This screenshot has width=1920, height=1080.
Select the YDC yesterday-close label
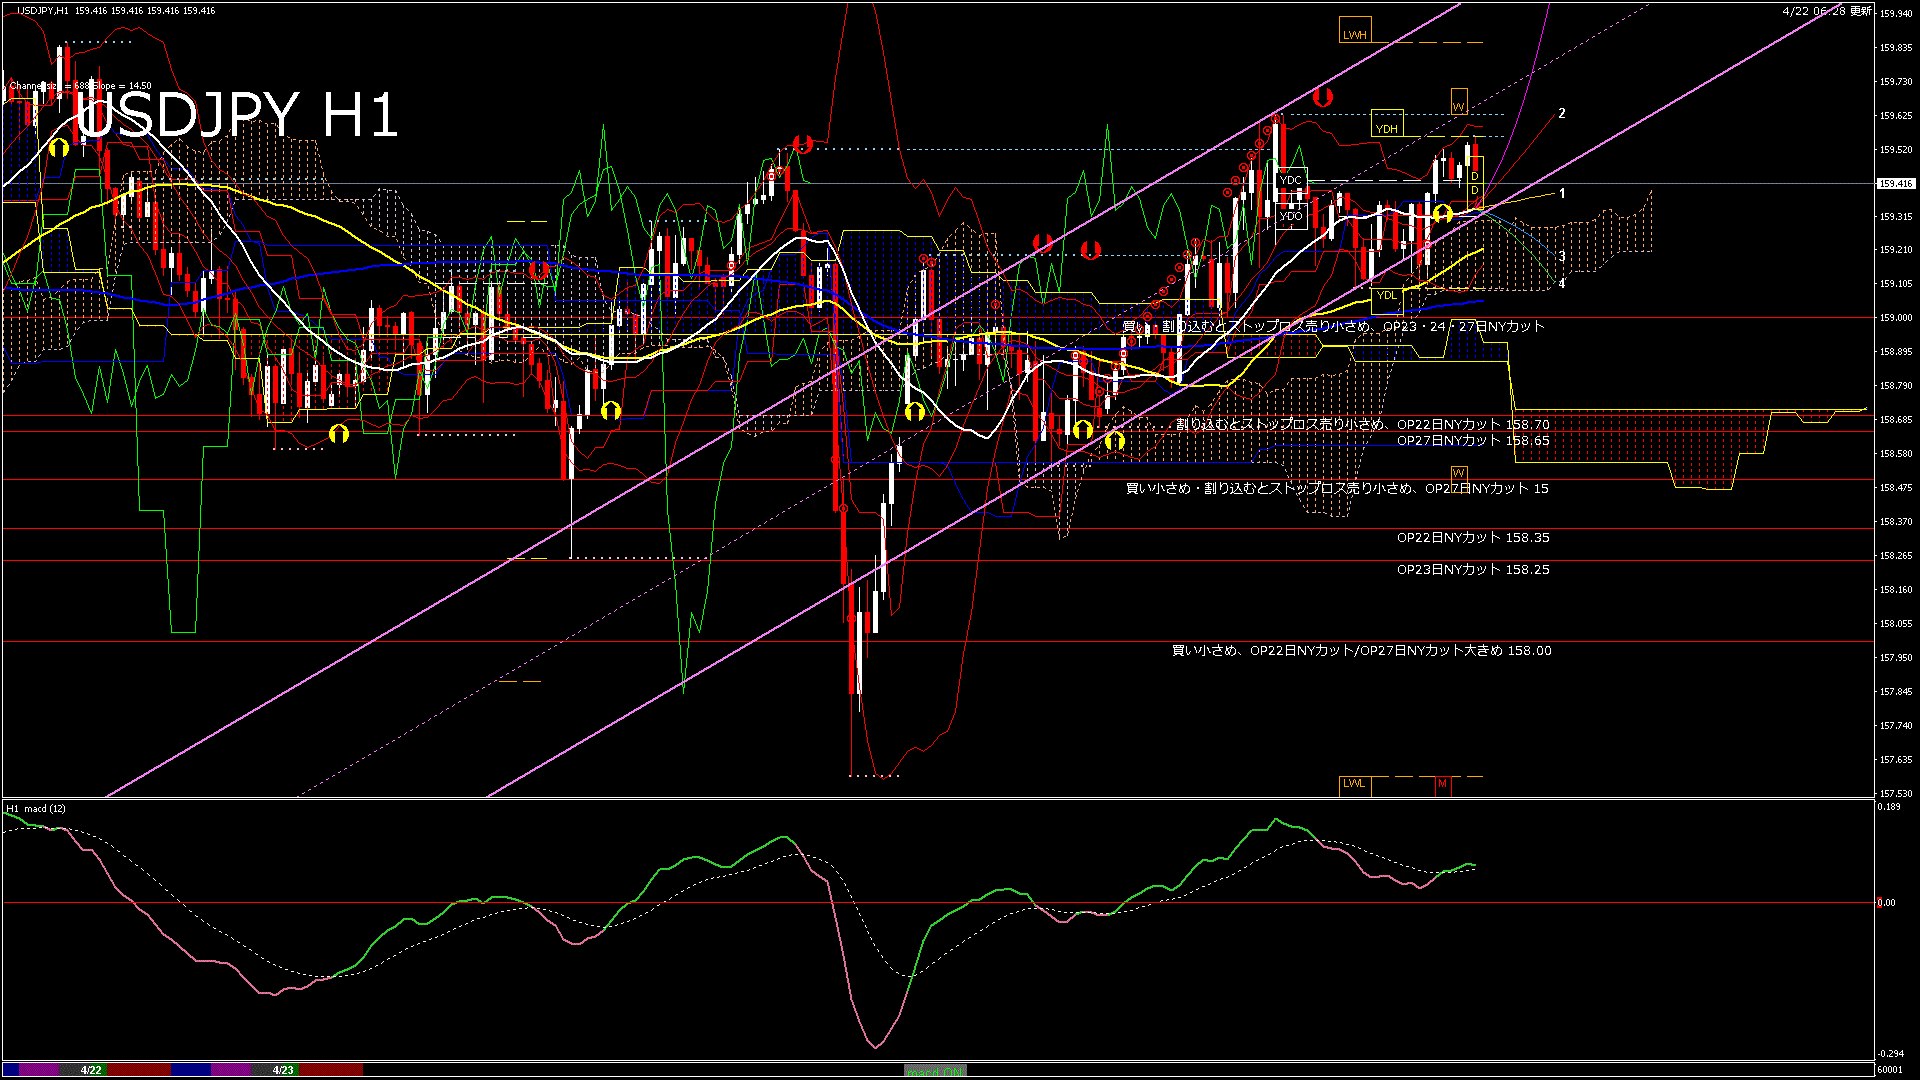point(1291,180)
